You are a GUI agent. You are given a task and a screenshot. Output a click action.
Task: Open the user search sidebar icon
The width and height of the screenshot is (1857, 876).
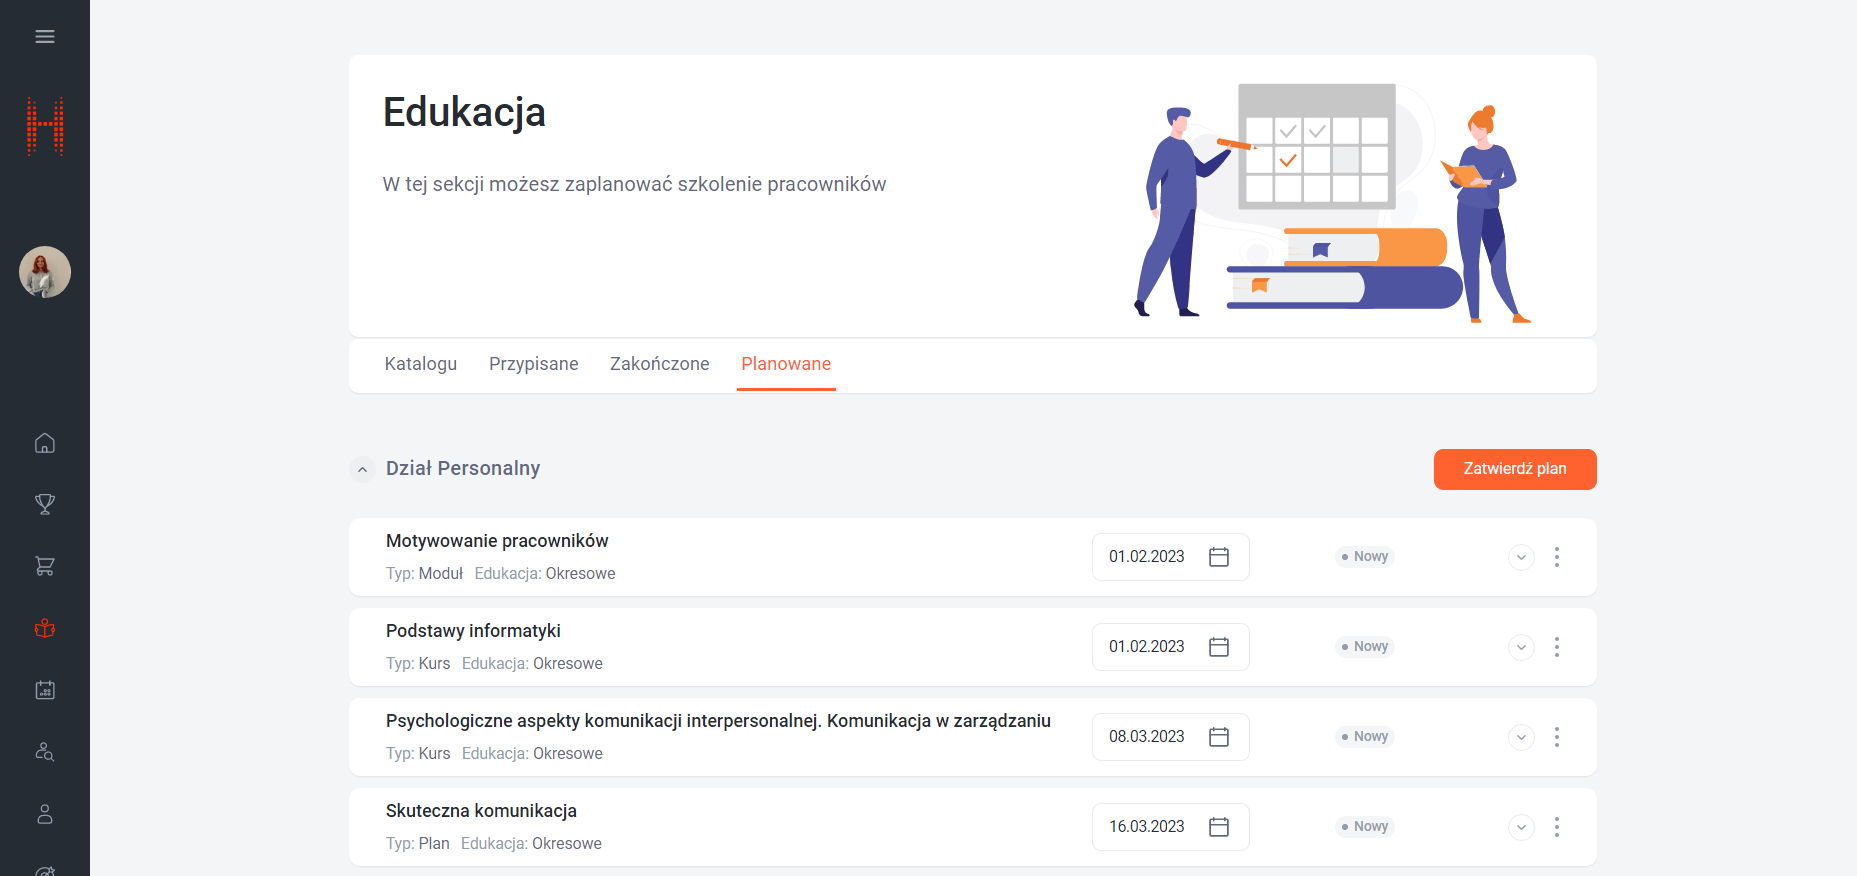click(x=45, y=752)
